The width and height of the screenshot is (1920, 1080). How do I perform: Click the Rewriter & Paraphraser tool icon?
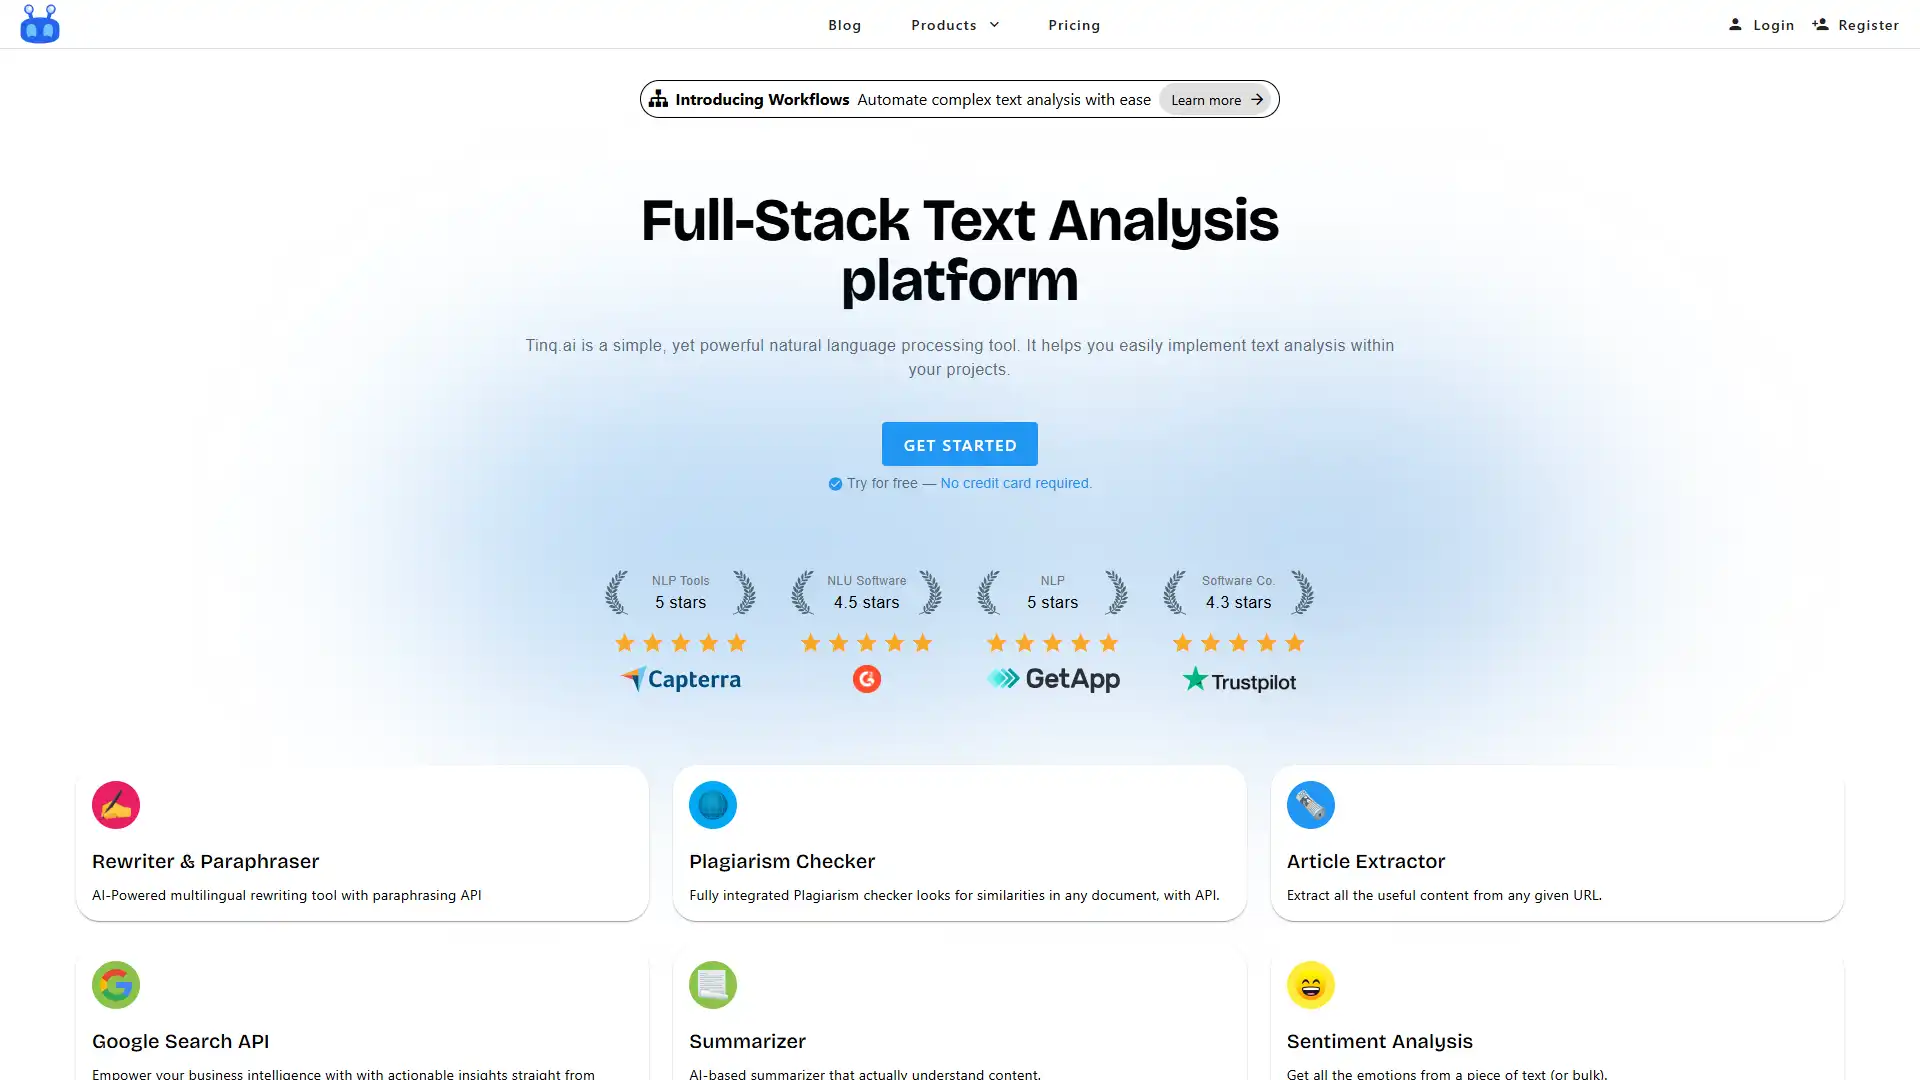(116, 804)
